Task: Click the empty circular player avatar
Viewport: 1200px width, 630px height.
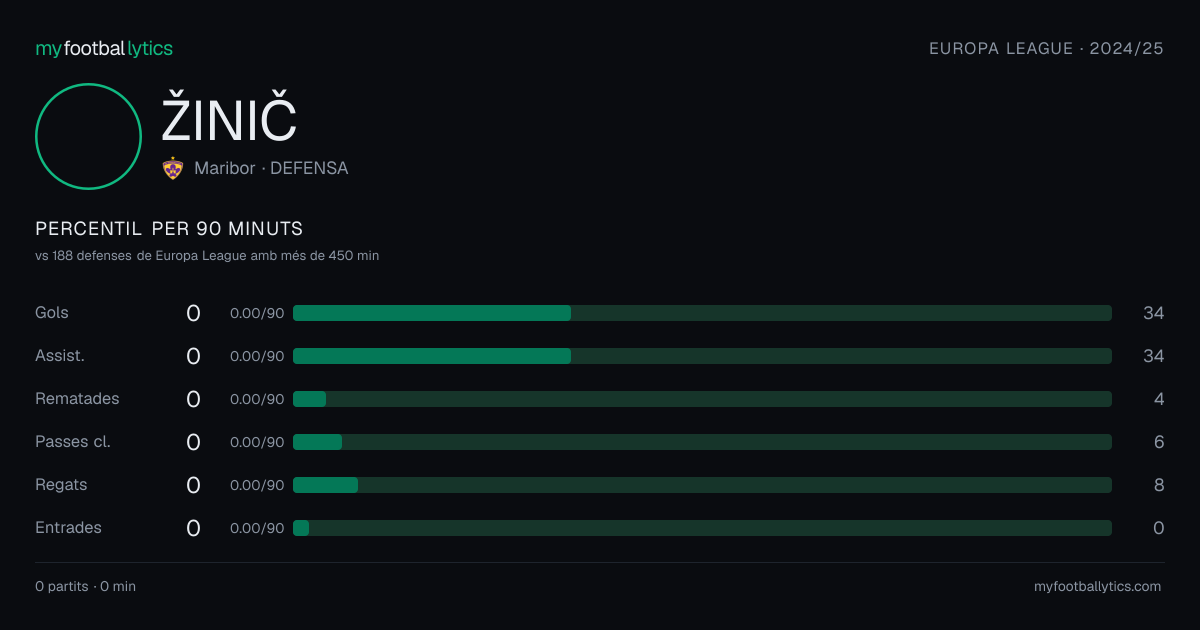Action: click(x=88, y=136)
